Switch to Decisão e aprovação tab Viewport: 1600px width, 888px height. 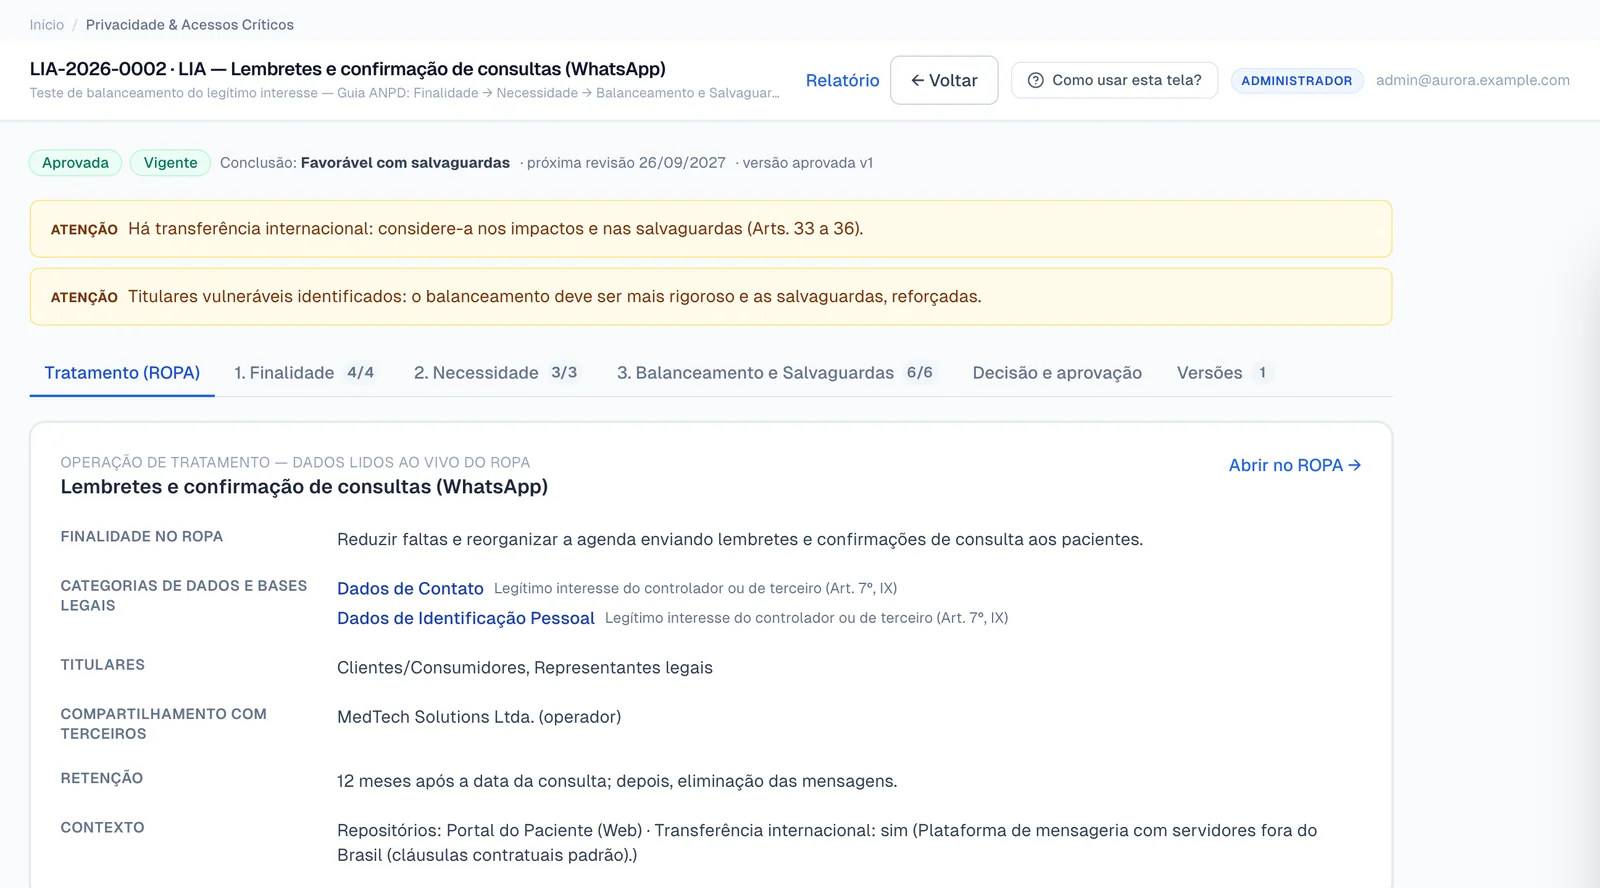(1057, 373)
